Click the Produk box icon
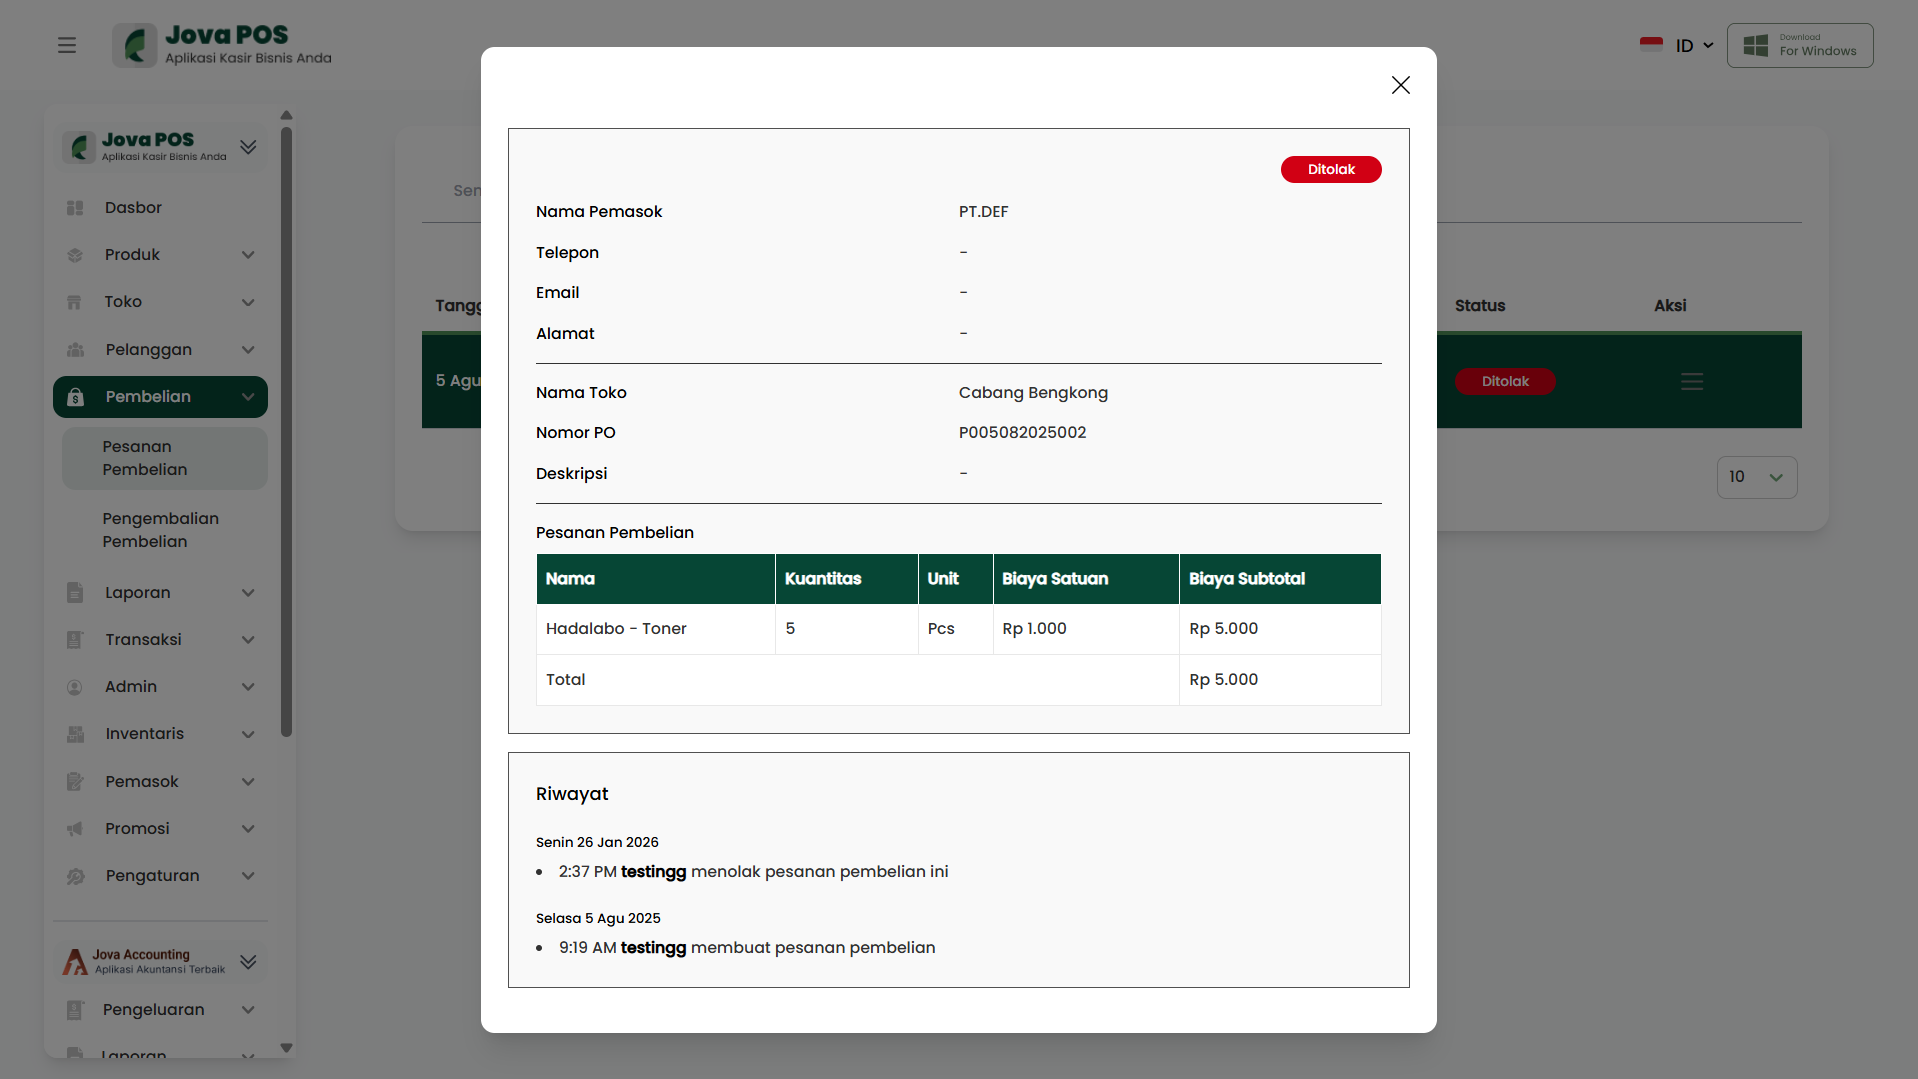The height and width of the screenshot is (1079, 1918). point(75,255)
